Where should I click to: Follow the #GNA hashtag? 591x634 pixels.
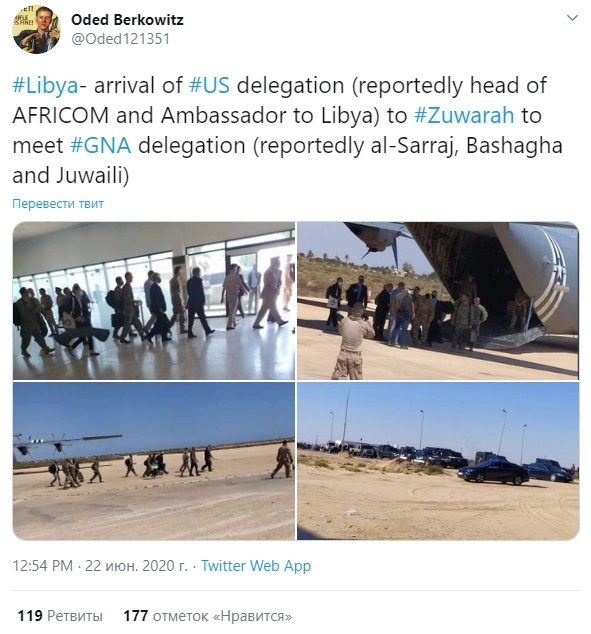101,146
